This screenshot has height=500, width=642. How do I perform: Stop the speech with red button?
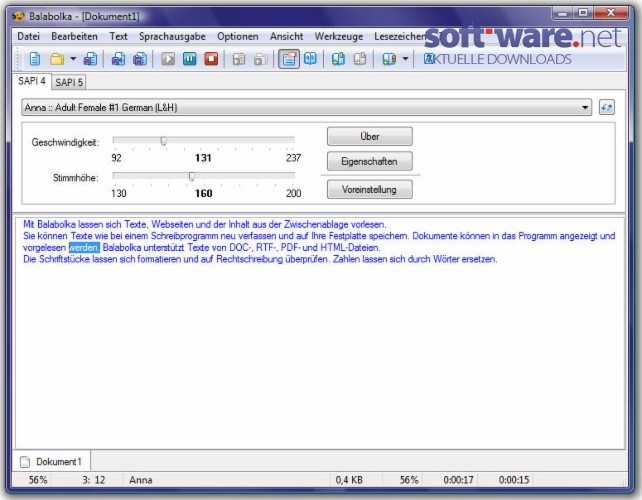[x=211, y=59]
